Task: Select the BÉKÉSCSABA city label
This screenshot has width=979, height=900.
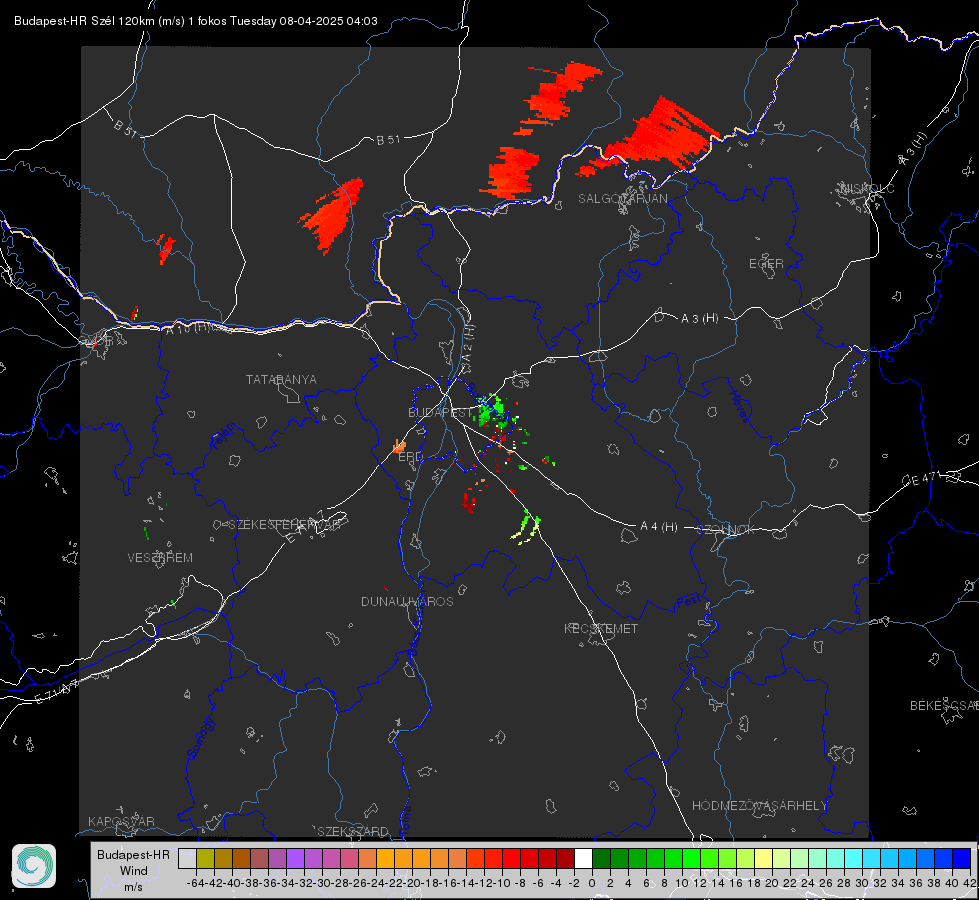Action: point(944,706)
